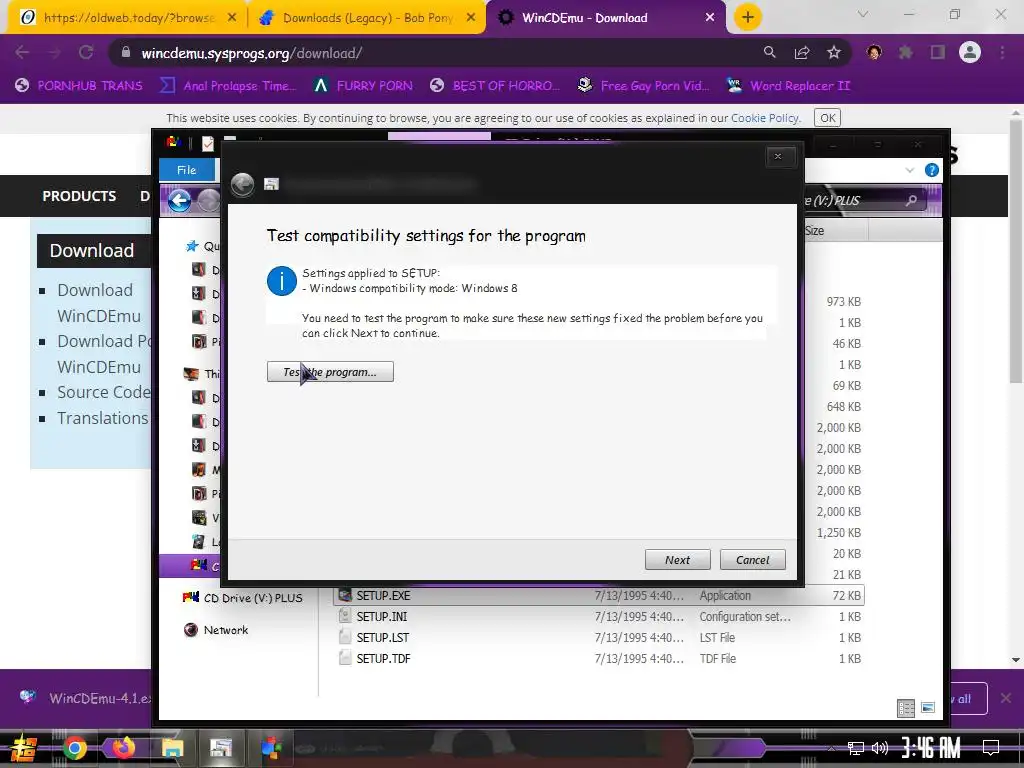Open the Chrome profile avatar

pyautogui.click(x=970, y=52)
